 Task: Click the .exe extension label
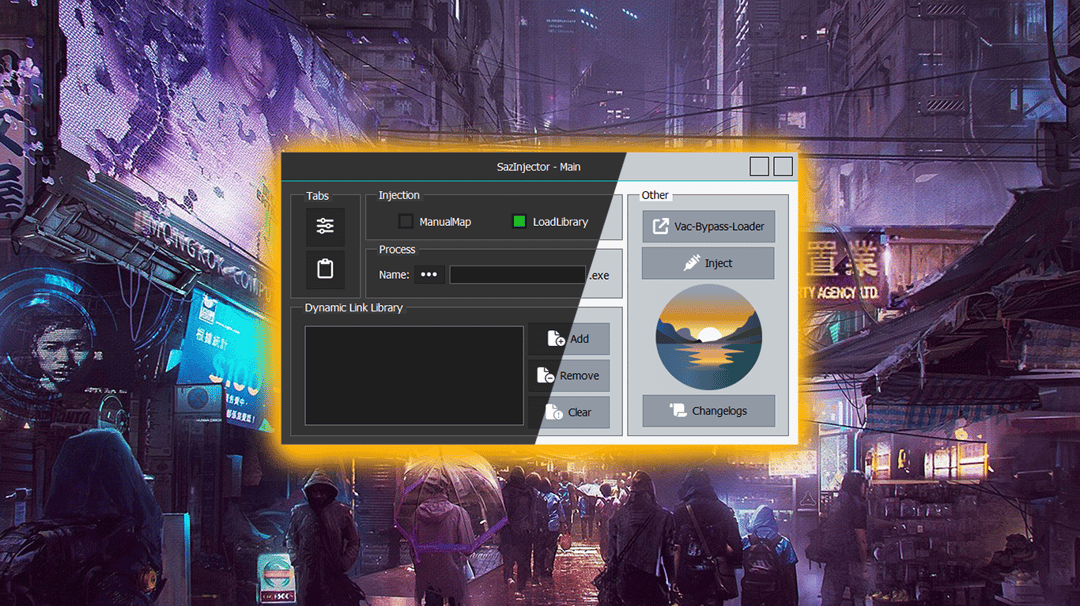pos(599,275)
